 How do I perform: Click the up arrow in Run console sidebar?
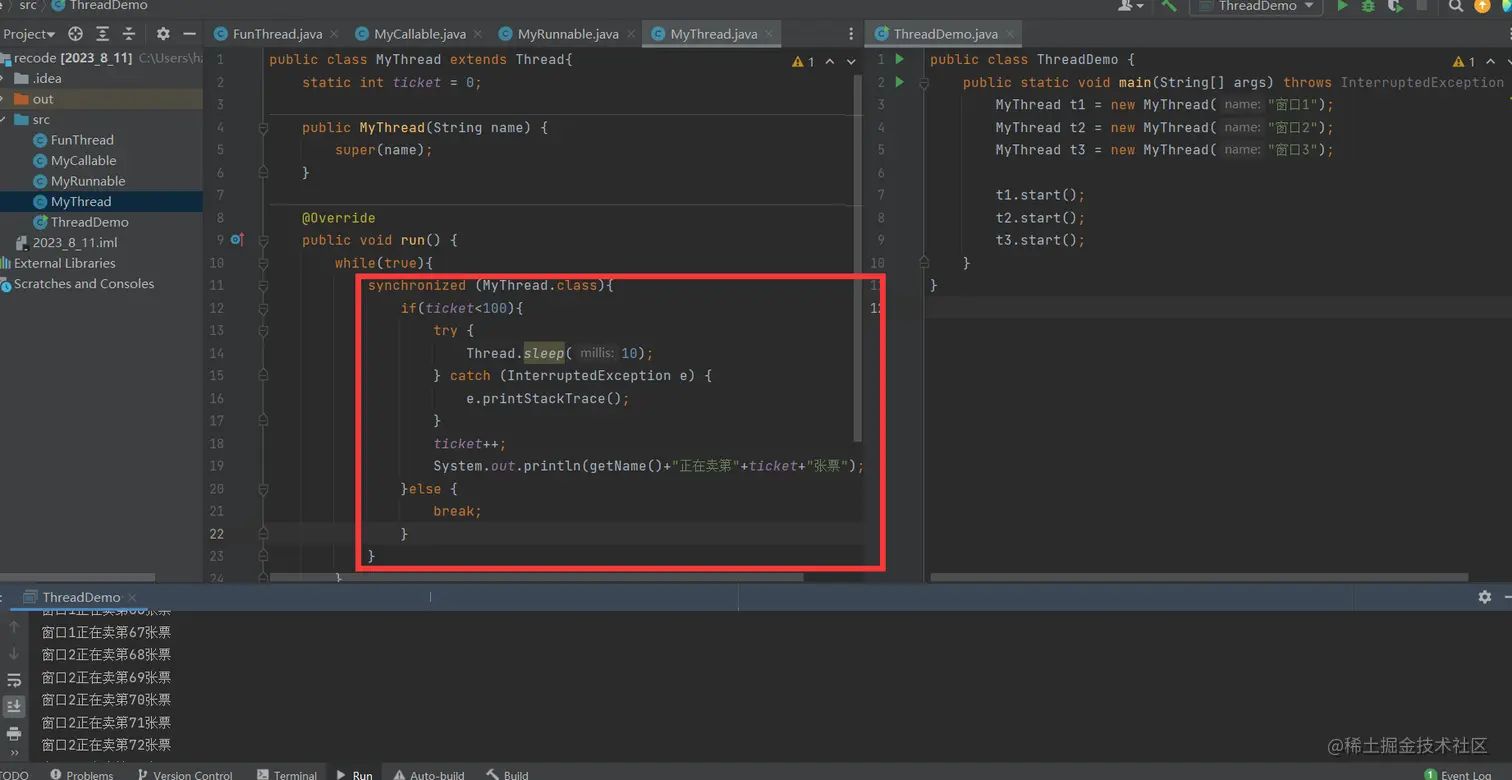pyautogui.click(x=14, y=627)
